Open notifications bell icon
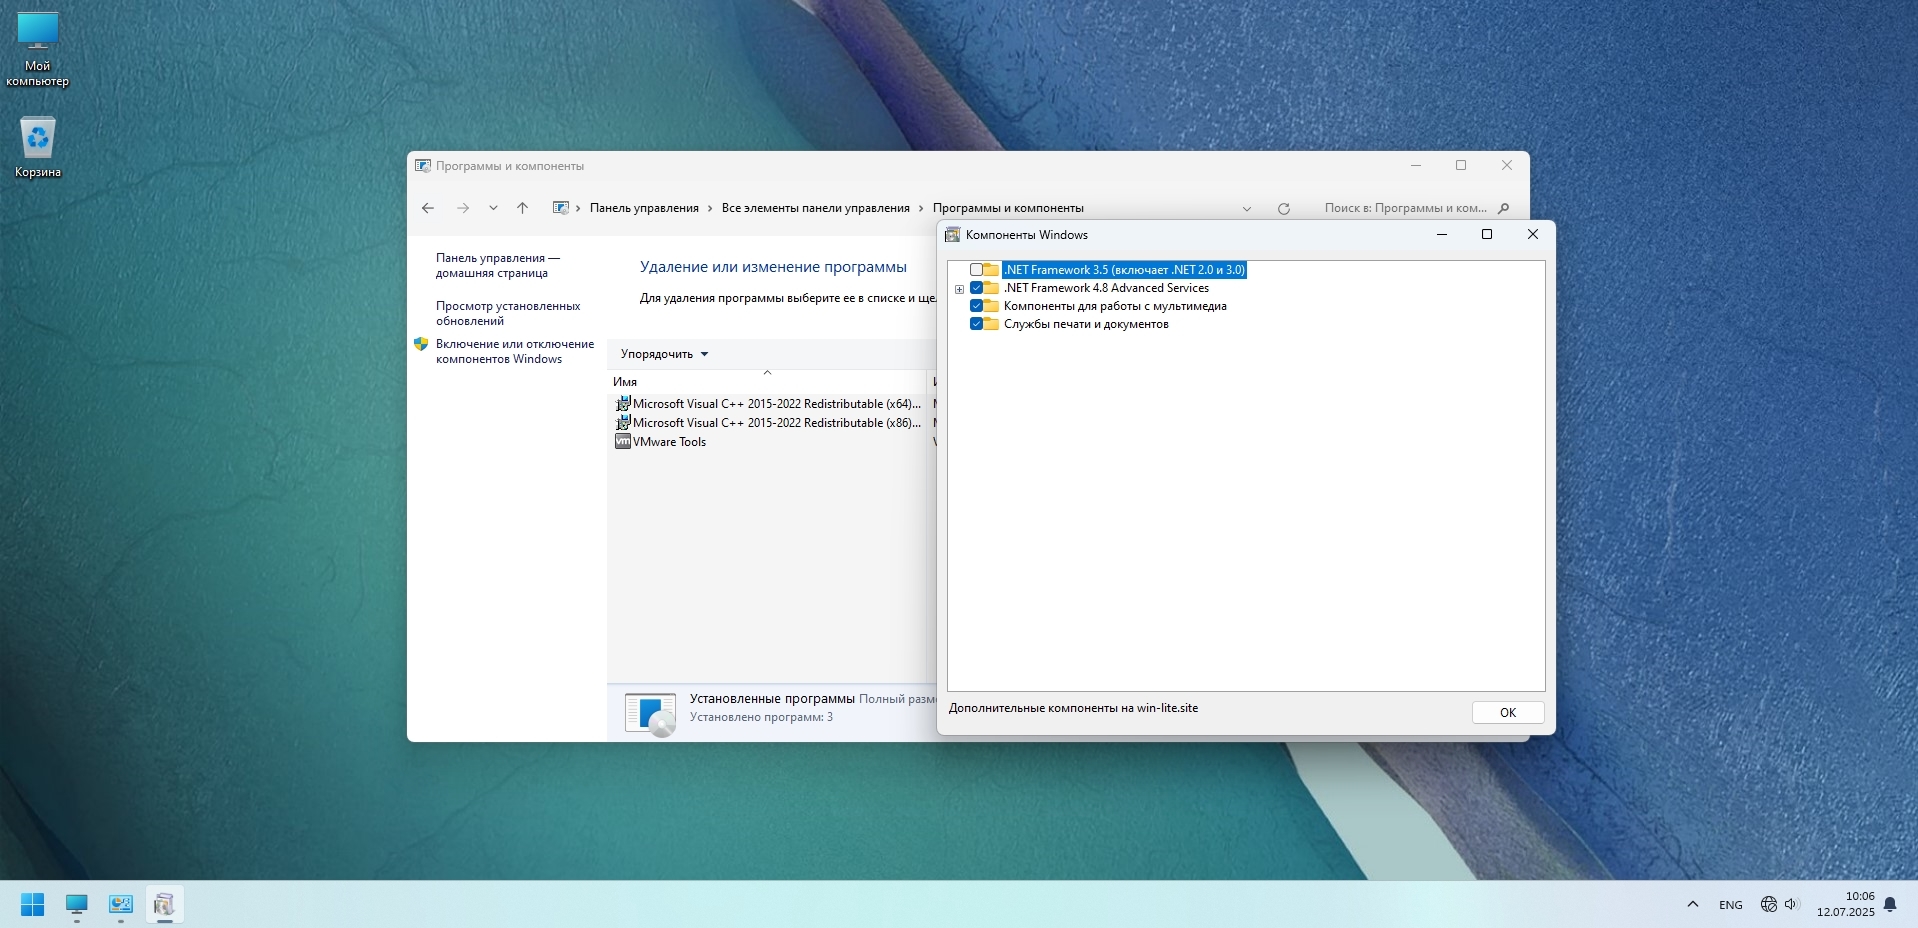 pyautogui.click(x=1890, y=904)
